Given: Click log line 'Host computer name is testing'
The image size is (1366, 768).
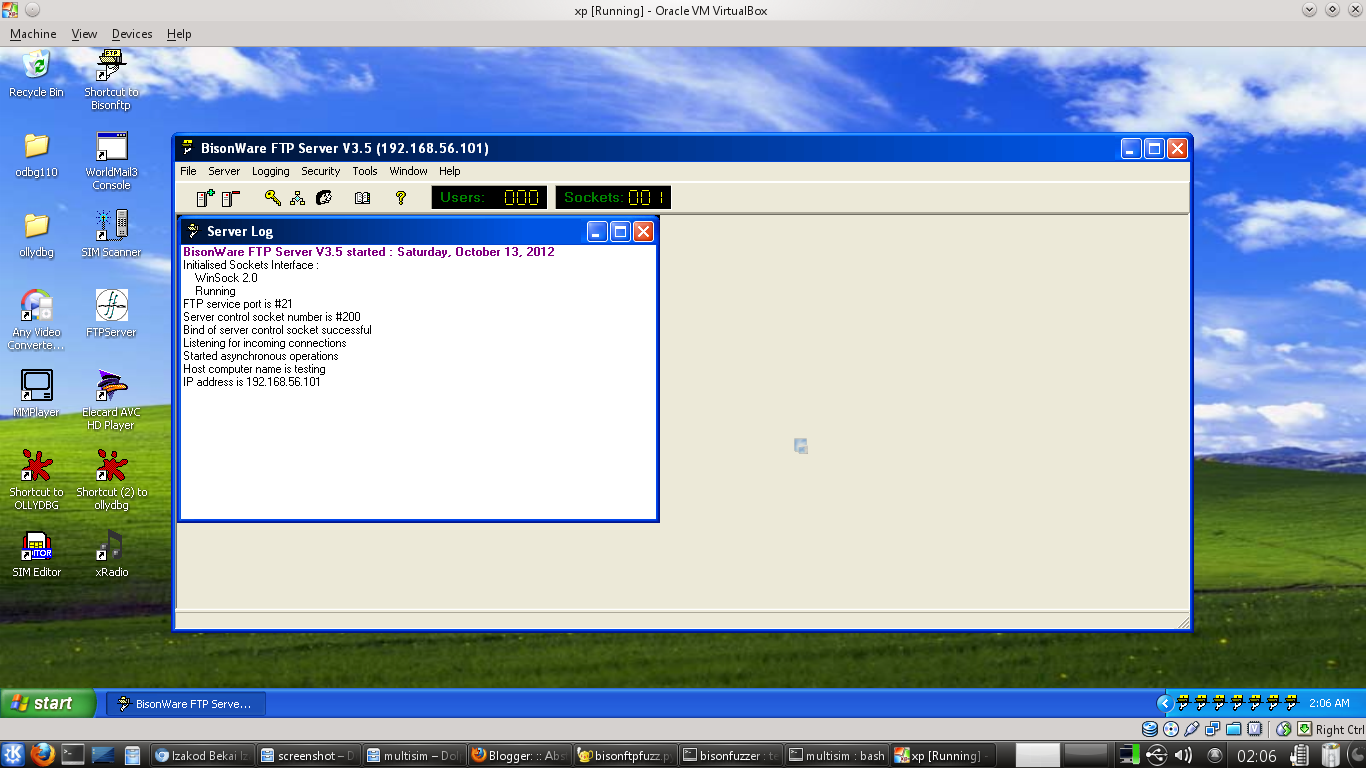Looking at the screenshot, I should pos(254,369).
